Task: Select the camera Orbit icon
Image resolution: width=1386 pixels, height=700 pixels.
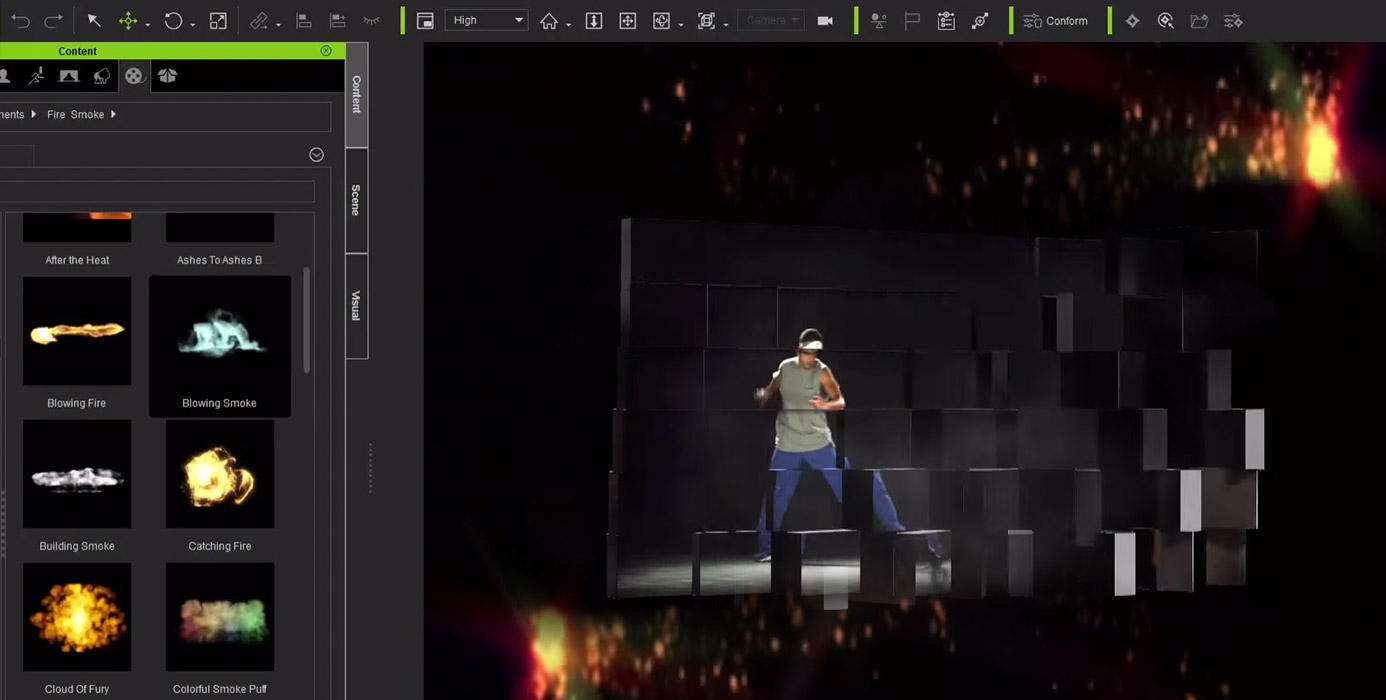Action: pyautogui.click(x=661, y=20)
